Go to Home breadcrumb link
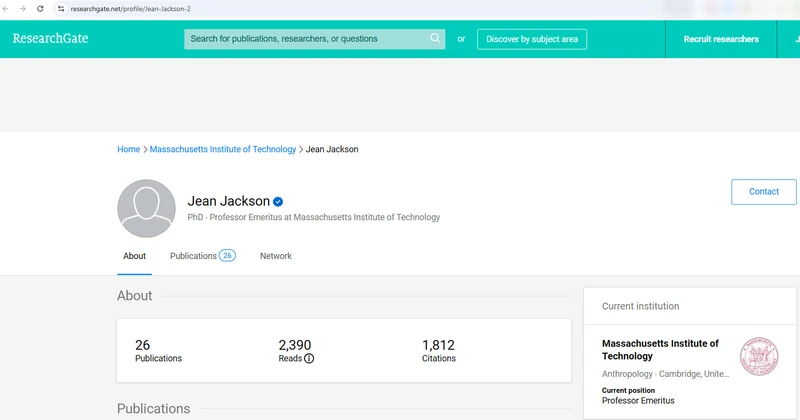 pos(129,149)
